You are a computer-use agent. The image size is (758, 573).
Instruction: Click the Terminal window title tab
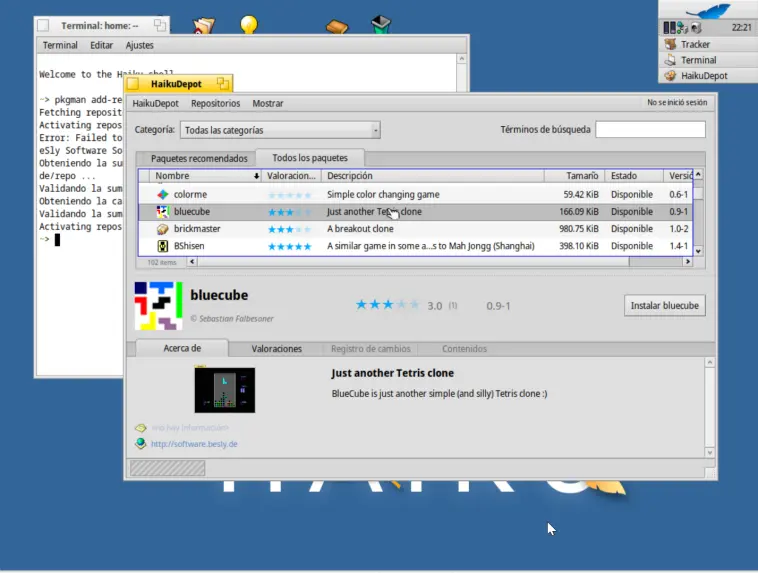(x=102, y=26)
